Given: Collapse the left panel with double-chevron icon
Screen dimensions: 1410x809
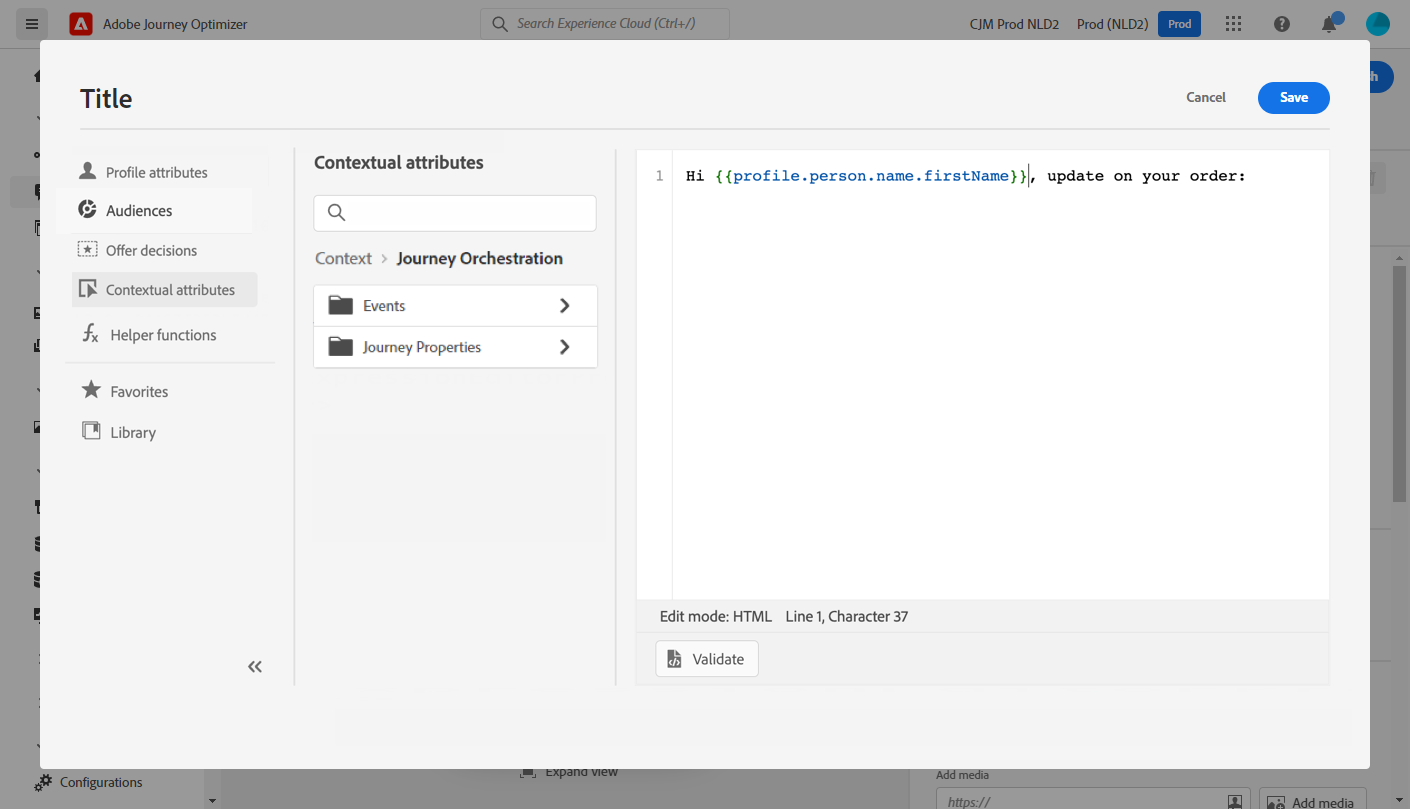Looking at the screenshot, I should (x=255, y=667).
